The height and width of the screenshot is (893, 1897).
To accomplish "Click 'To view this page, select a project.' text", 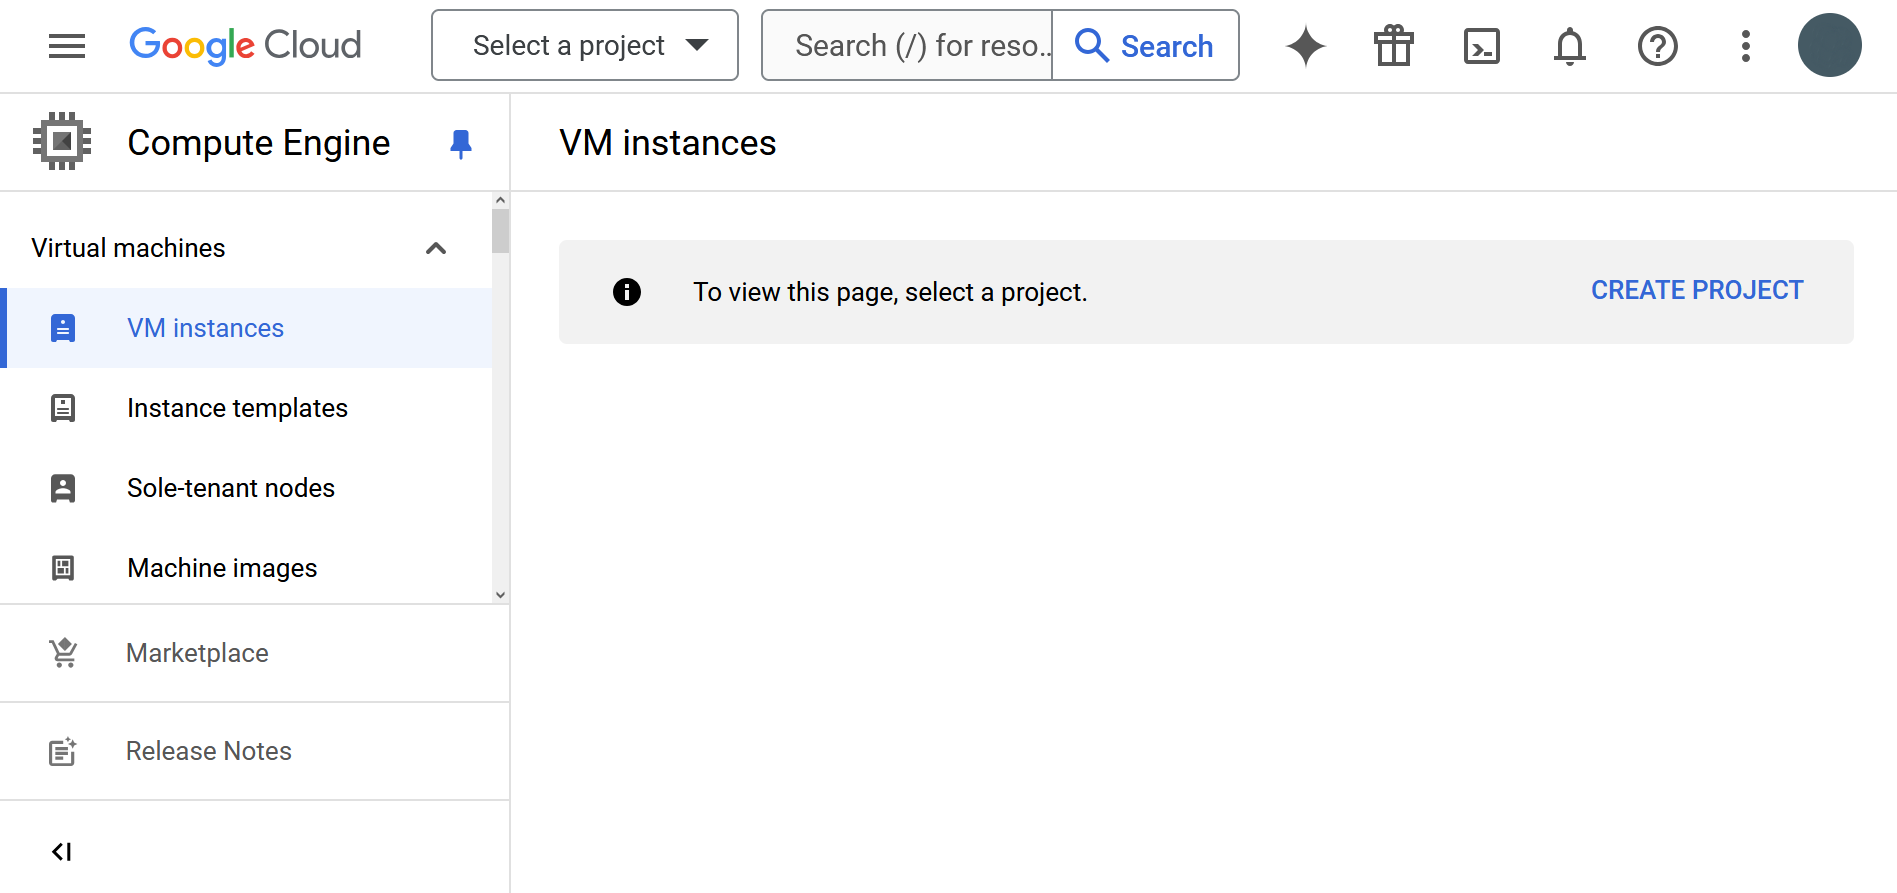I will pyautogui.click(x=890, y=292).
